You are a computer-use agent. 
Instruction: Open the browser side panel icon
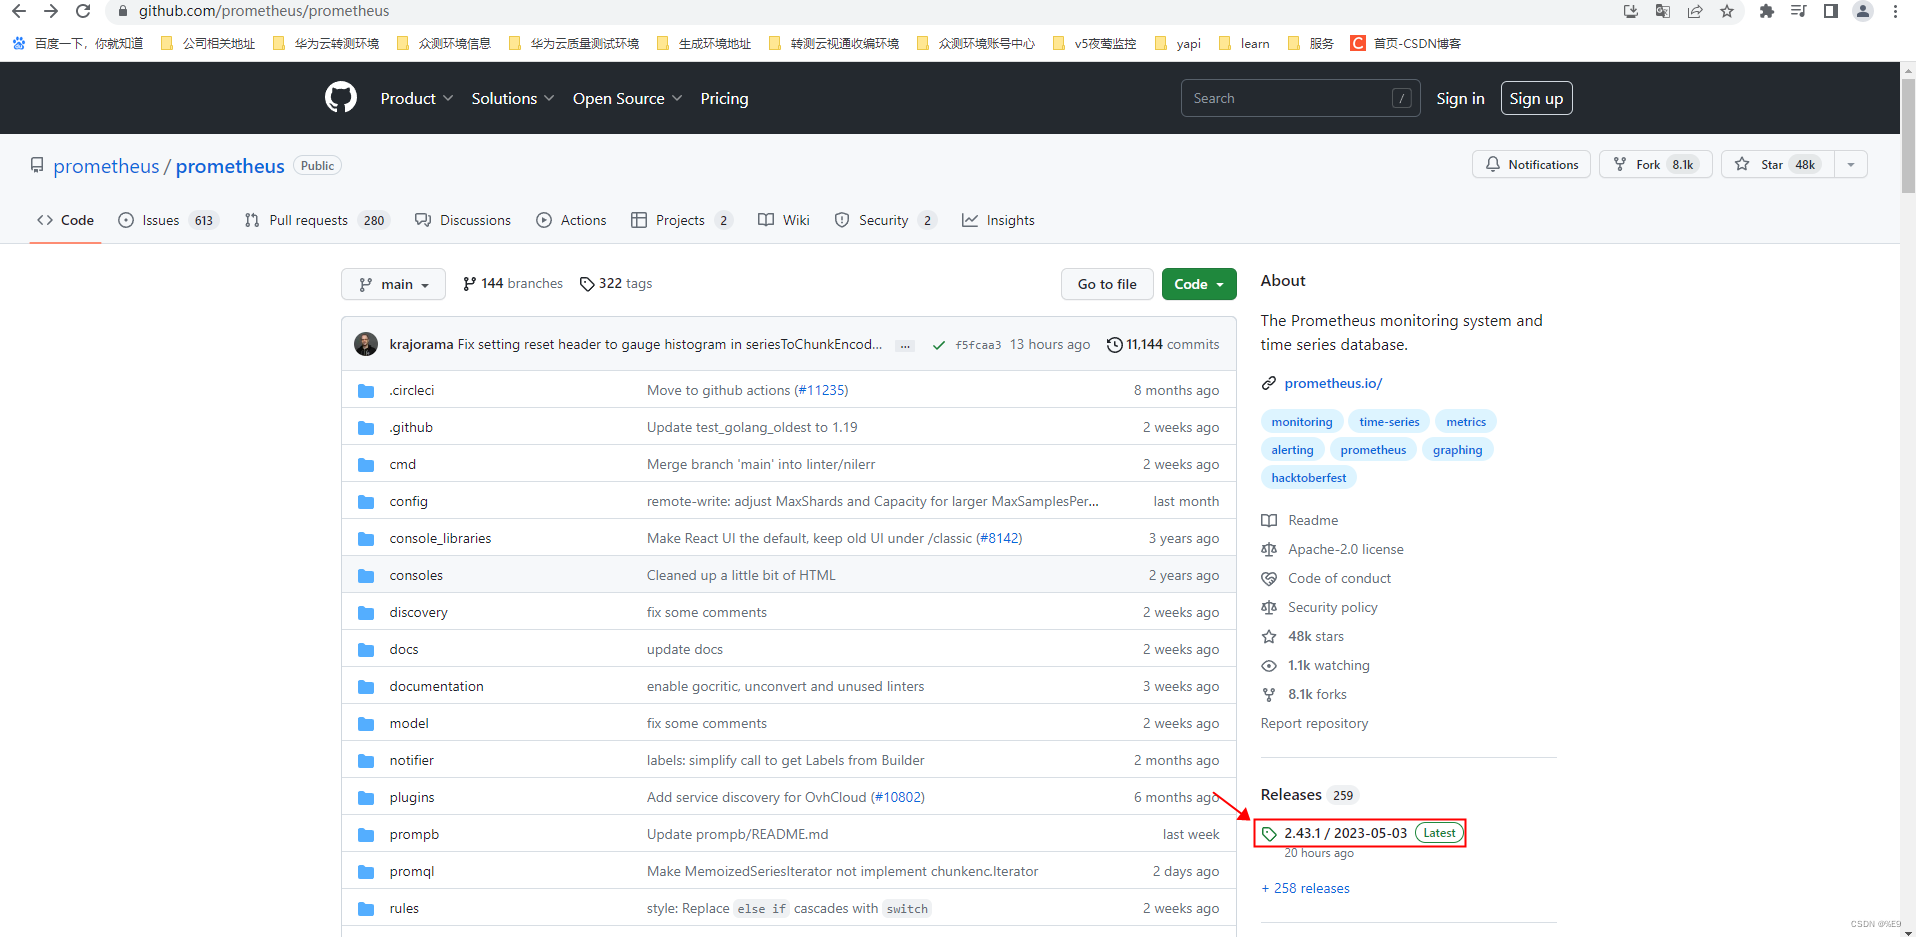(1831, 11)
